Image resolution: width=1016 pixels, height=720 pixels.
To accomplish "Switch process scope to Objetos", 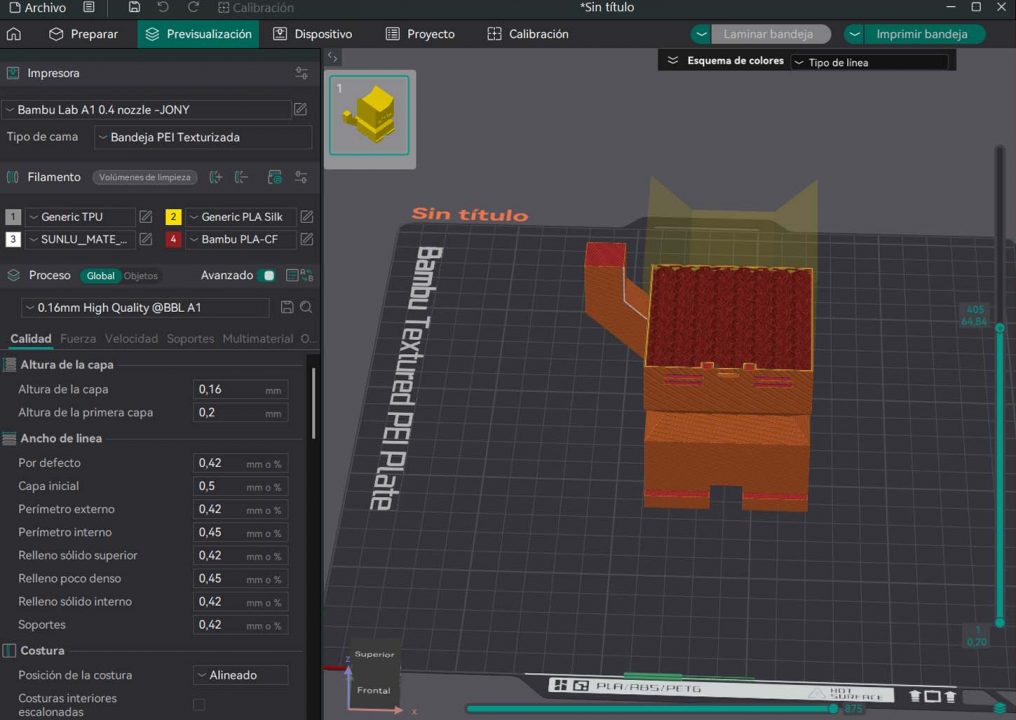I will click(x=141, y=276).
